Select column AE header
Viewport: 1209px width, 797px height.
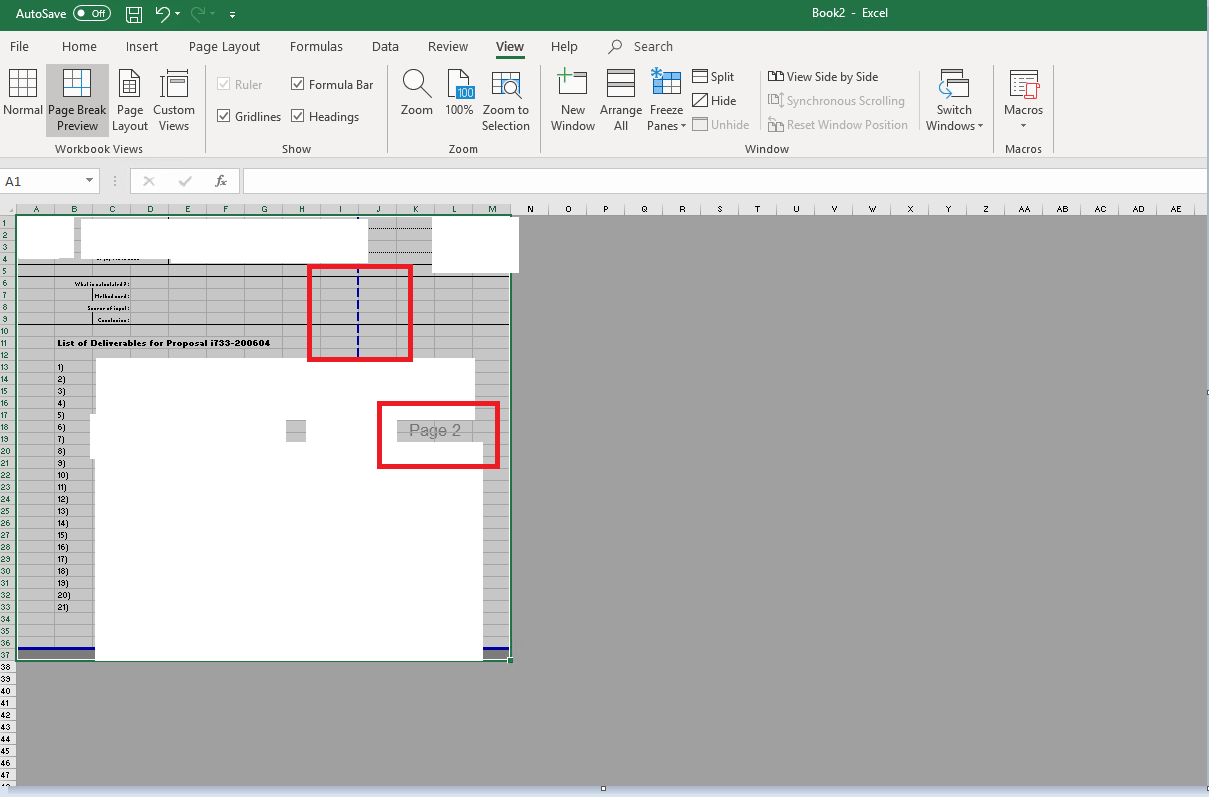pyautogui.click(x=1176, y=209)
